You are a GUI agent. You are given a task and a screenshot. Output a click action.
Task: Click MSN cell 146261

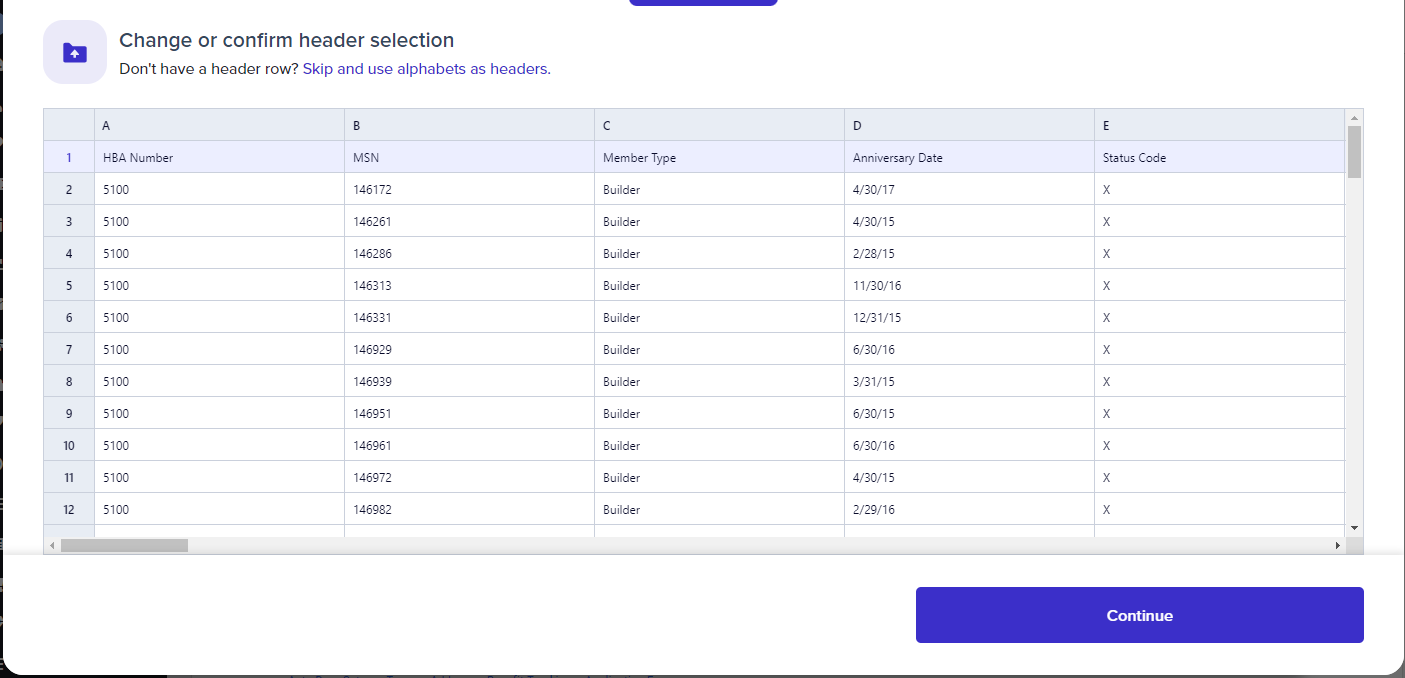469,221
